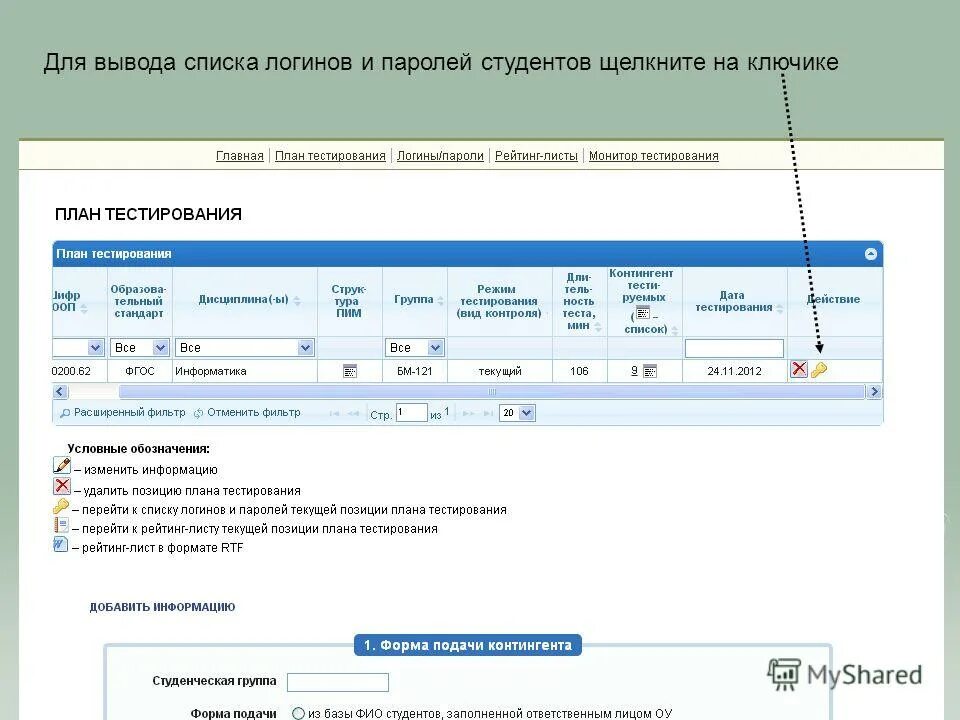Click the red X to delete Информатика row
Screen dimensions: 960x720
pos(799,370)
